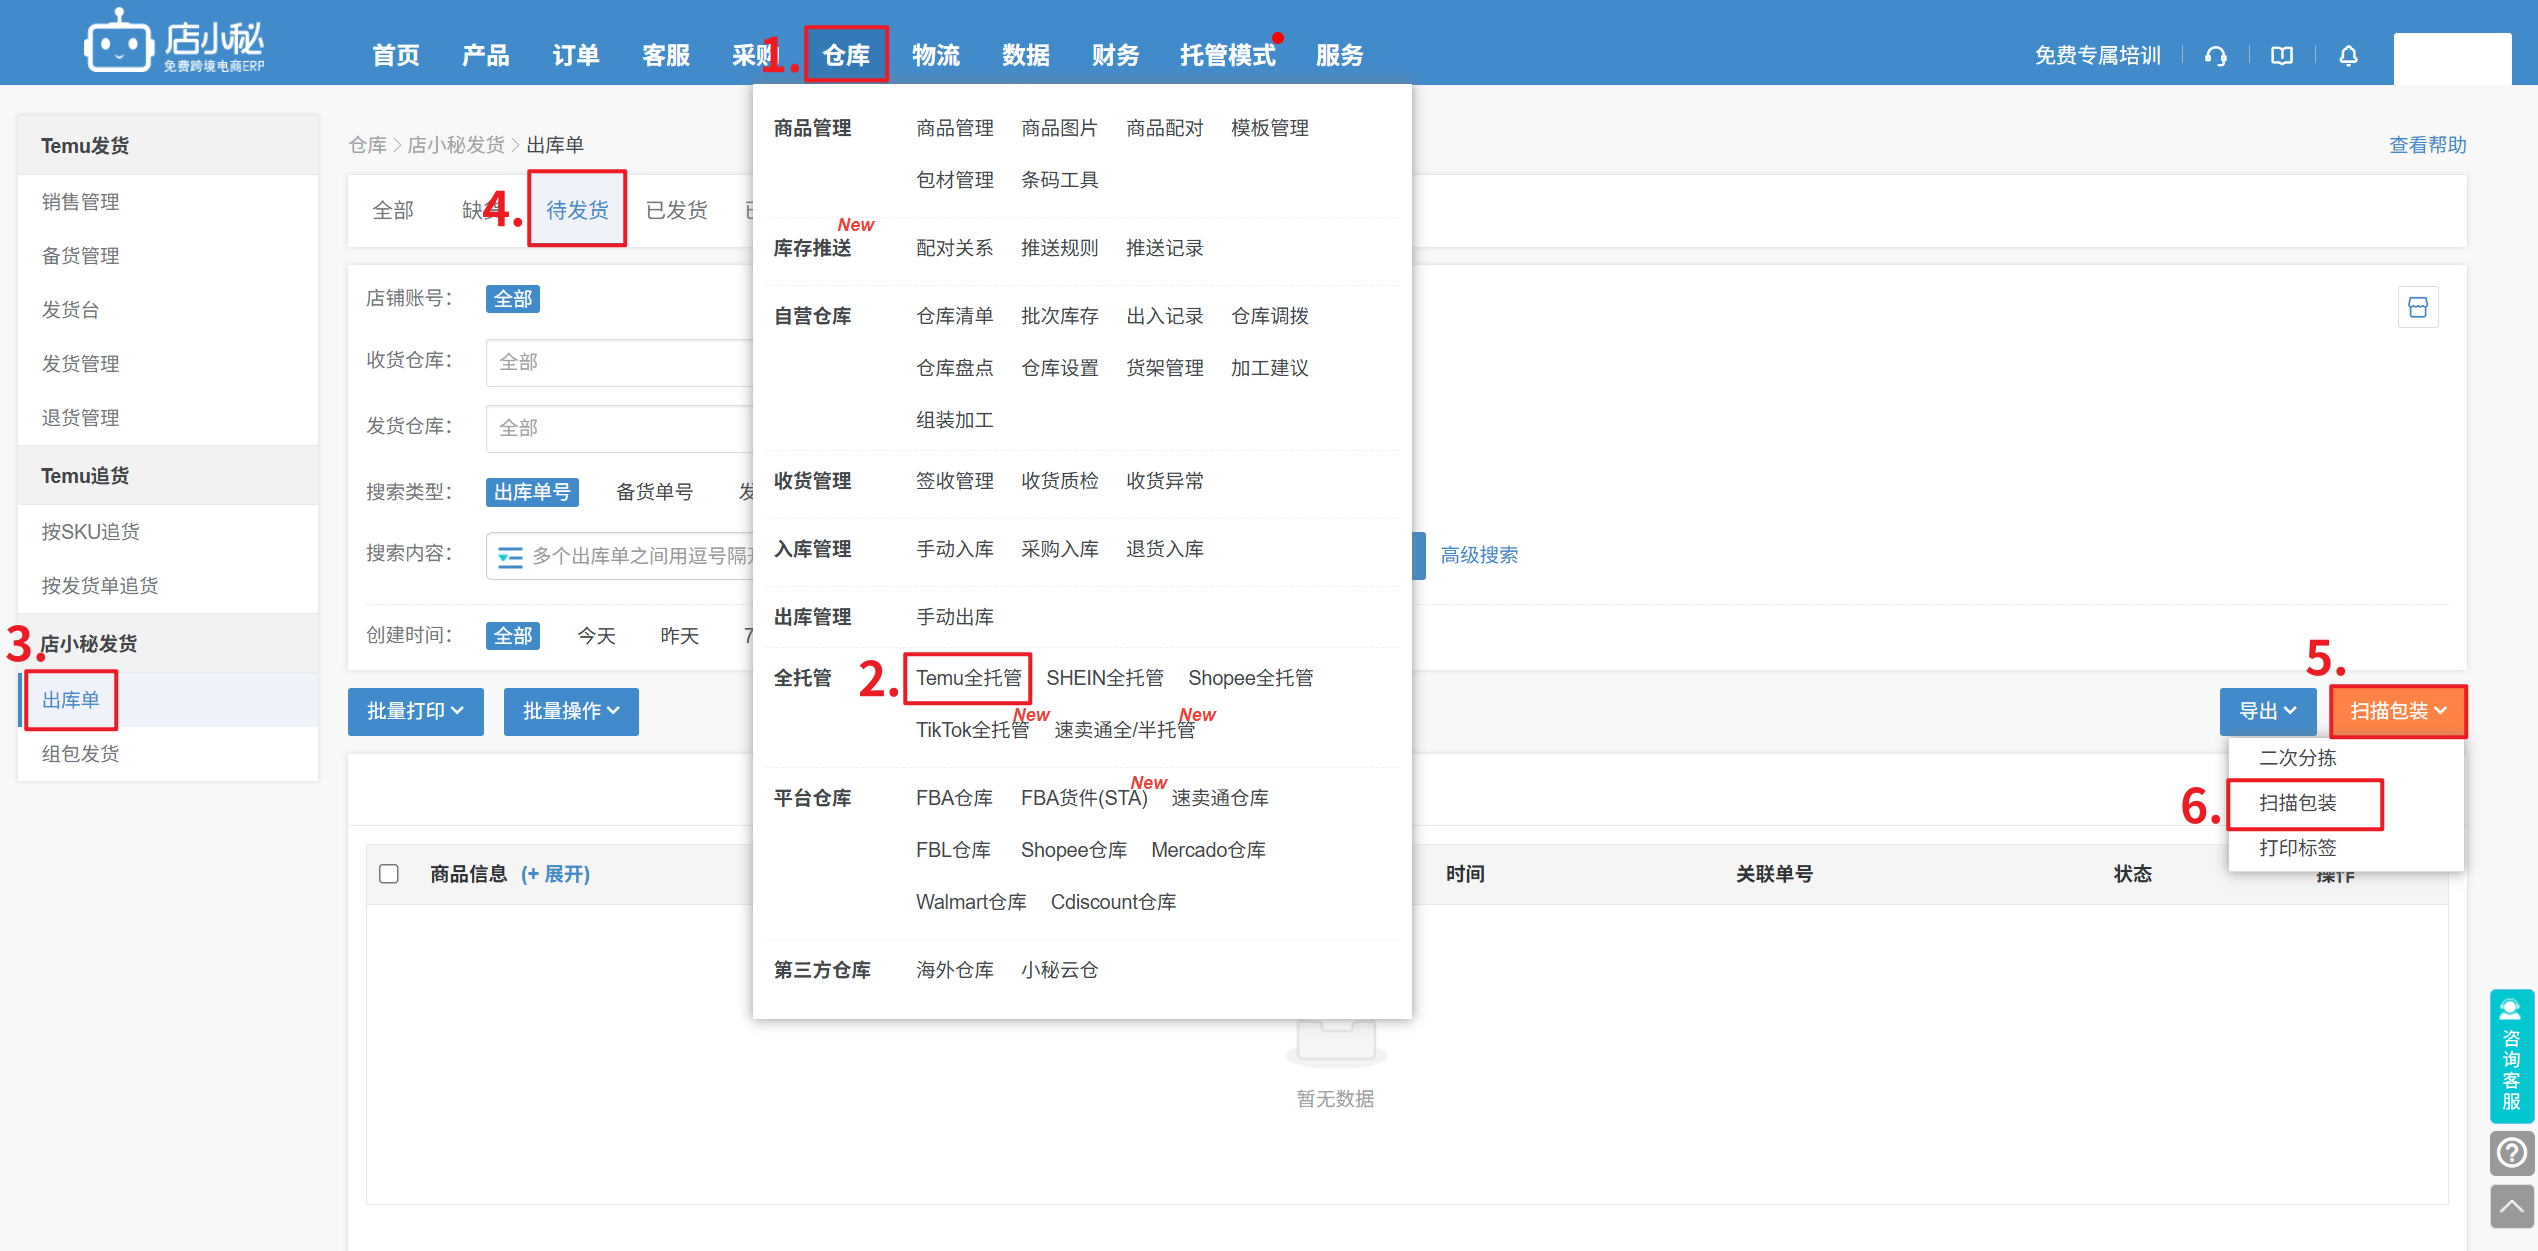
Task: Open the help book icon
Action: click(x=2282, y=56)
